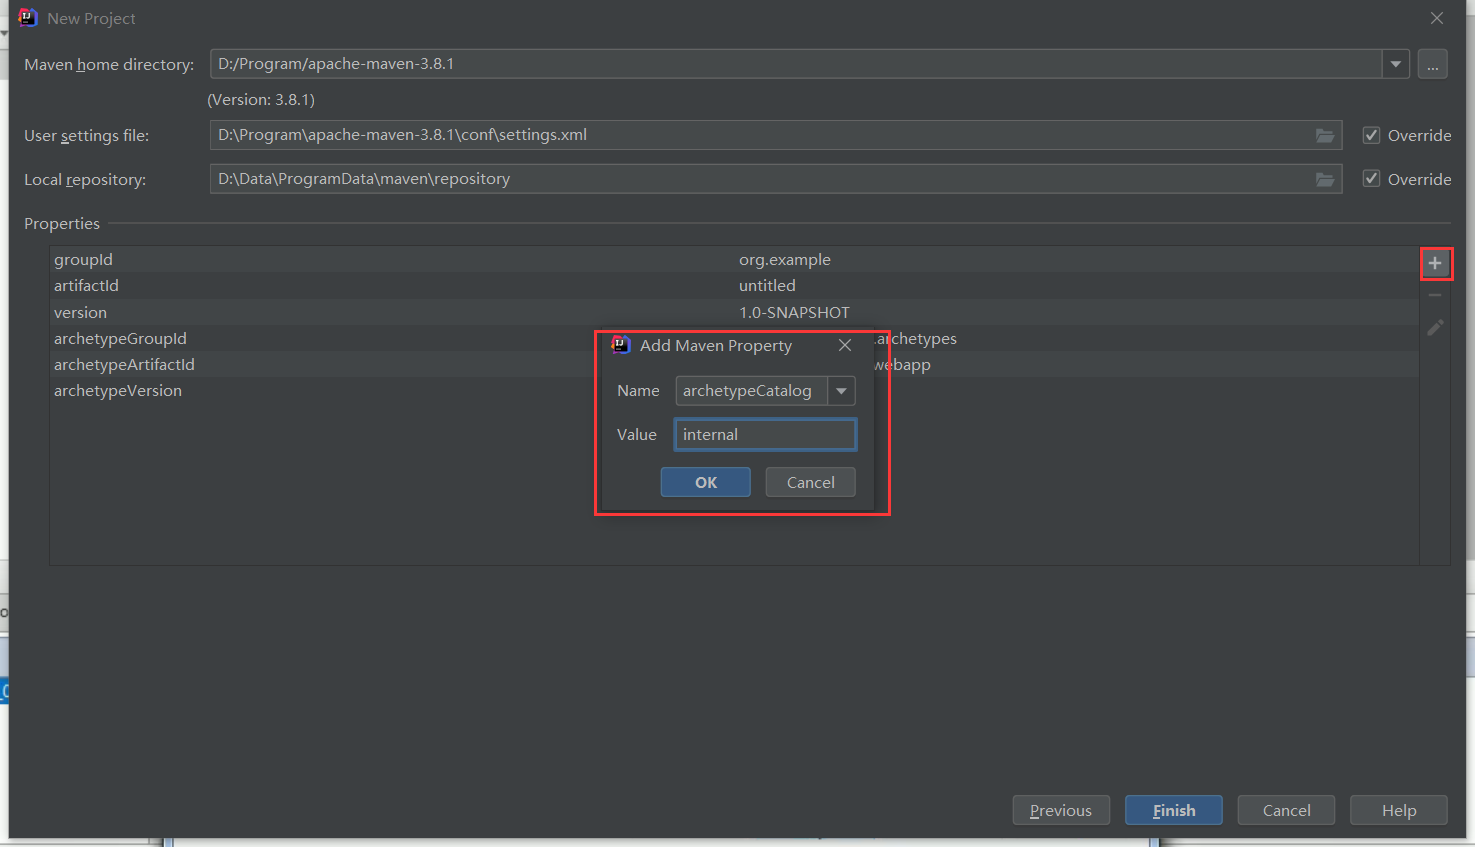Viewport: 1475px width, 847px height.
Task: Open Maven home directory browse button
Action: [x=1433, y=64]
